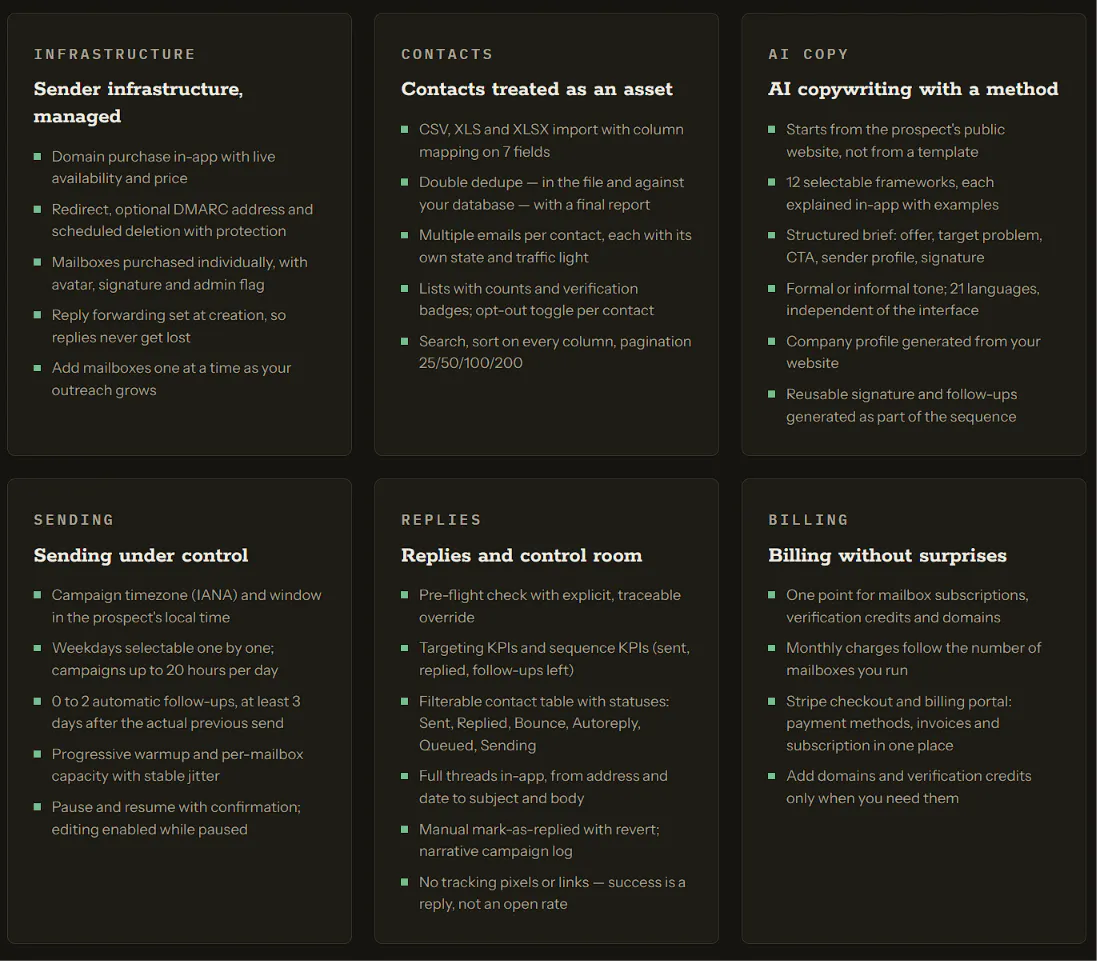Click the 'Billing without surprises' heading
Screen dimensions: 1097x961
pyautogui.click(x=887, y=555)
